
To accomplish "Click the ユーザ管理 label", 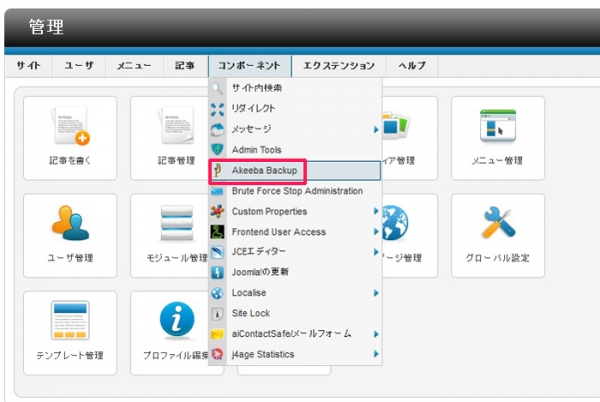I will [x=70, y=258].
